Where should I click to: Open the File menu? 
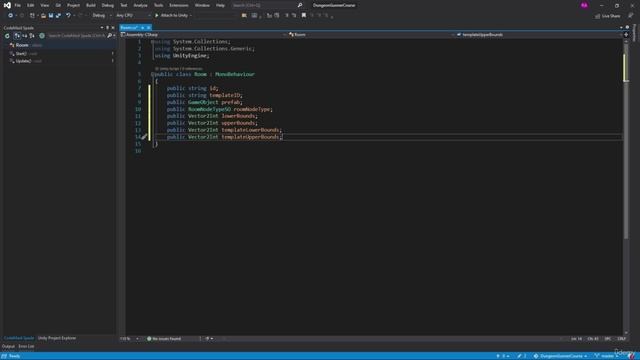[17, 5]
